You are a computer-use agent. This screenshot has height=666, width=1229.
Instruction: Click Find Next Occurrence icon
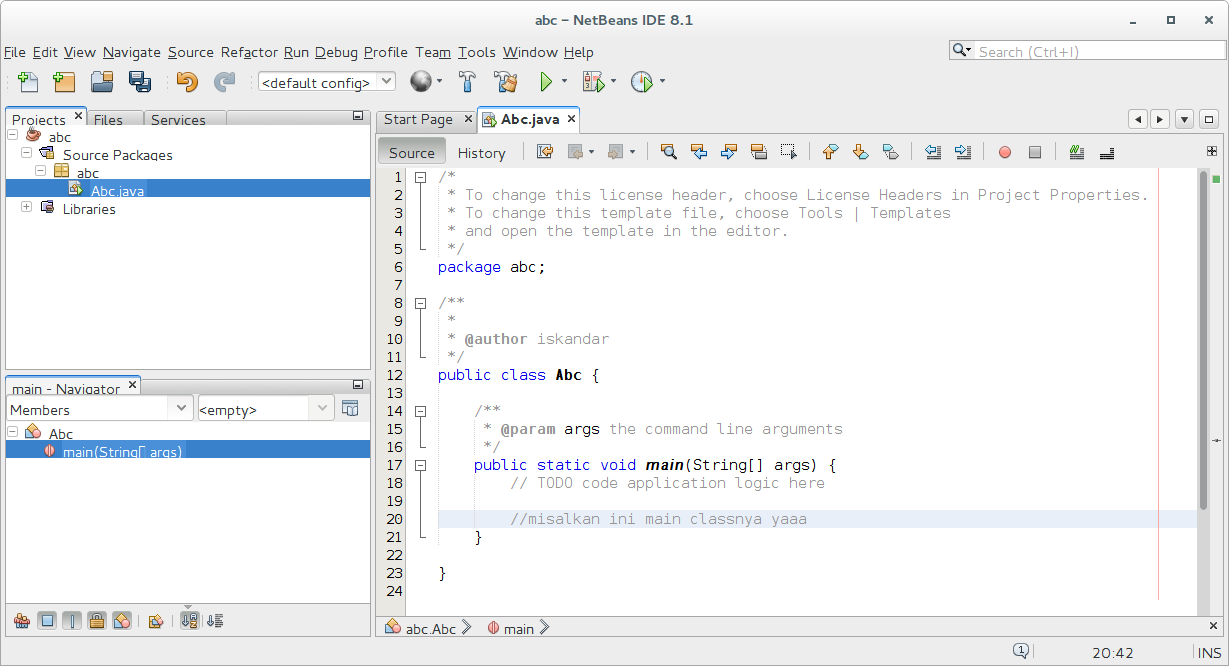(729, 152)
